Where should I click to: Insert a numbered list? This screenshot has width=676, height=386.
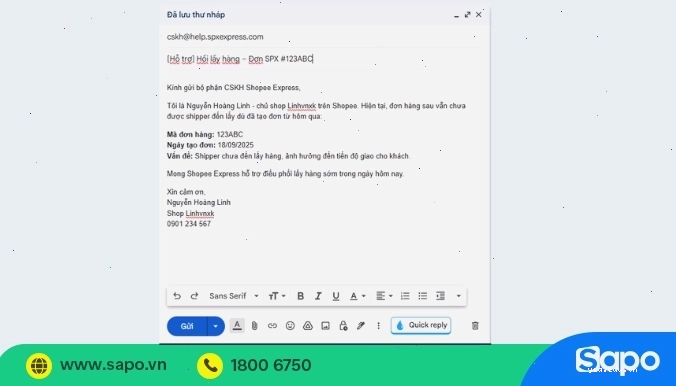pos(405,296)
